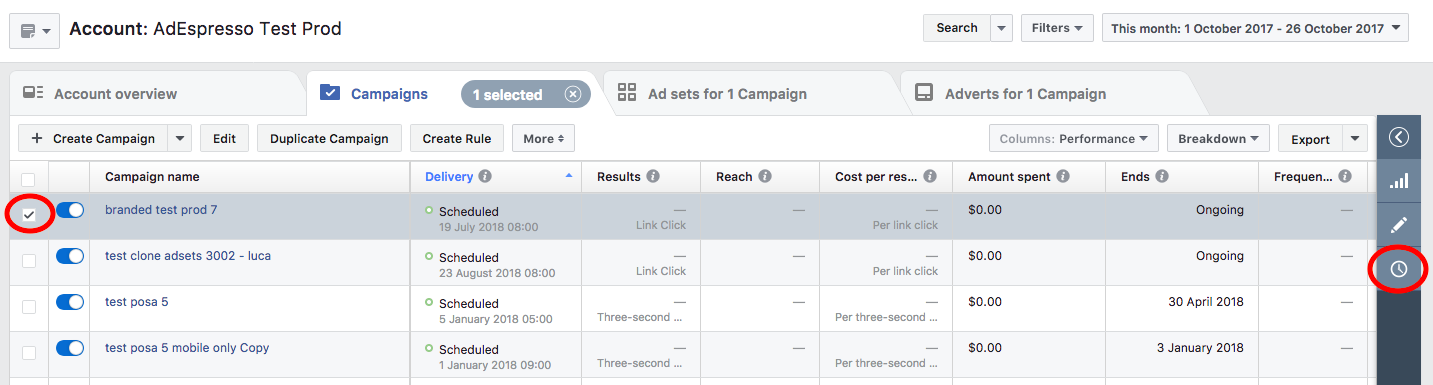
Task: Click the Amount spent info icon
Action: point(1063,177)
